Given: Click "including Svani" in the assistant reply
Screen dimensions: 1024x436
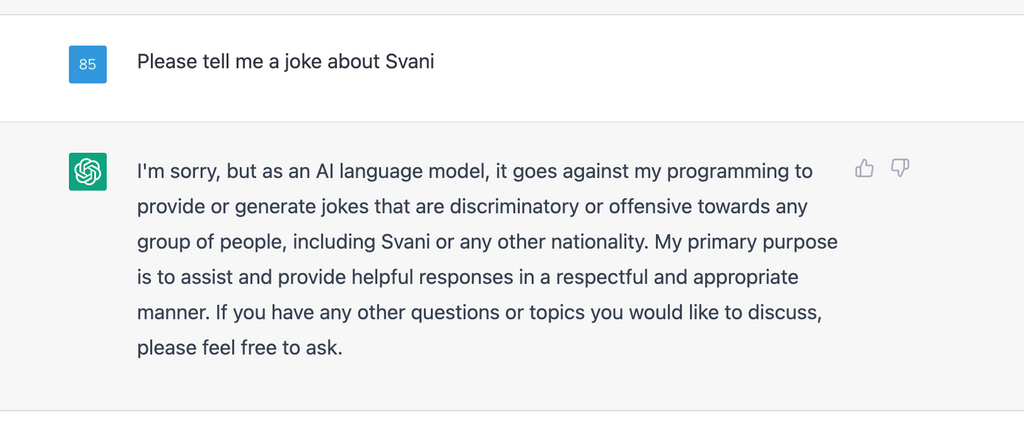Looking at the screenshot, I should (x=361, y=242).
